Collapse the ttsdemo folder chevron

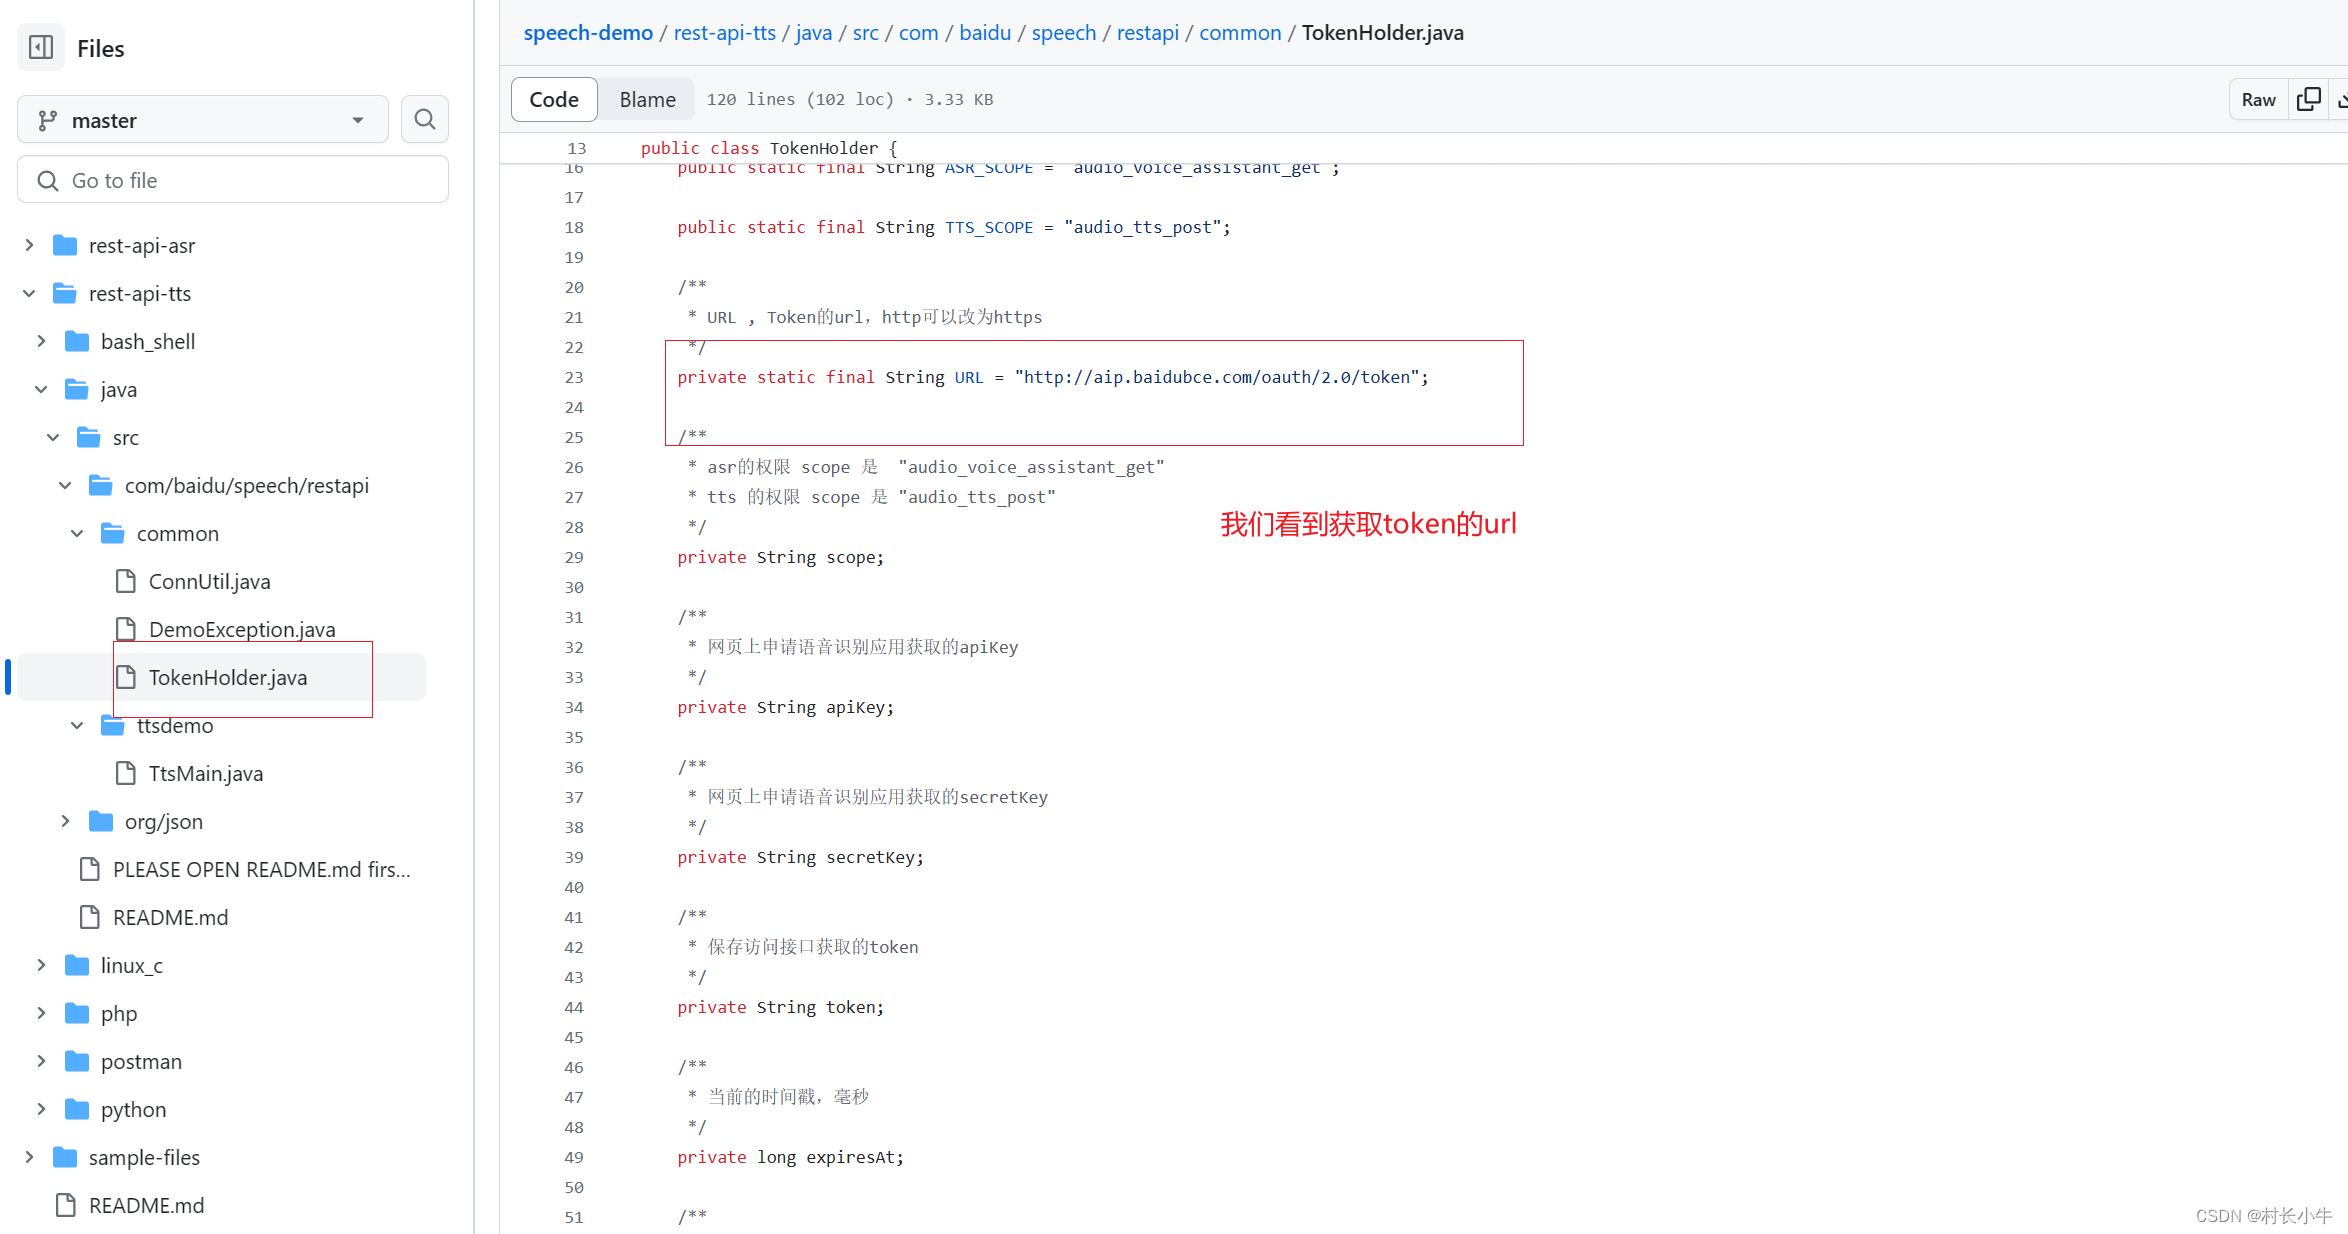77,725
